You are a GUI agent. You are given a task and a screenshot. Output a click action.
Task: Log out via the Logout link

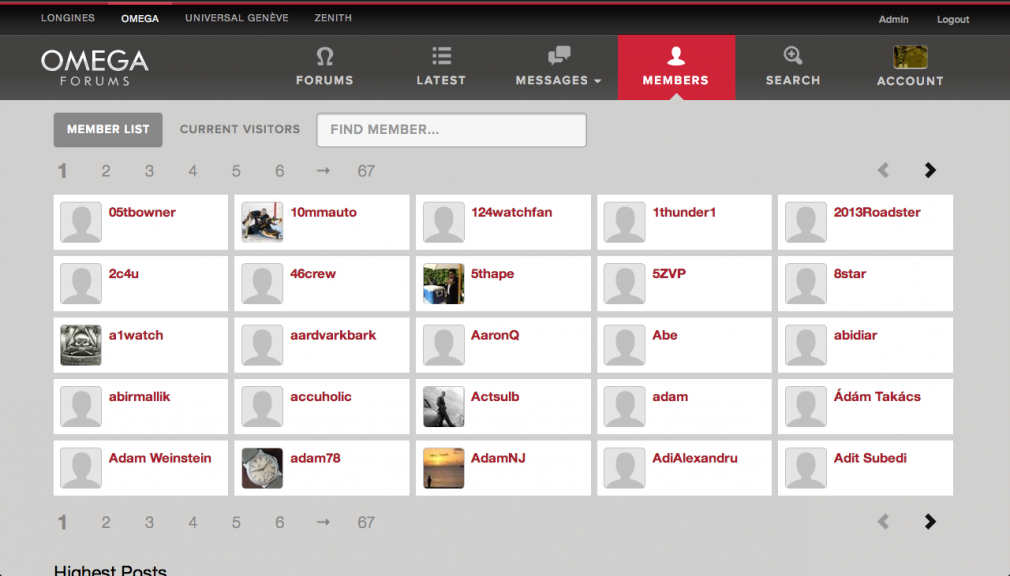coord(952,19)
